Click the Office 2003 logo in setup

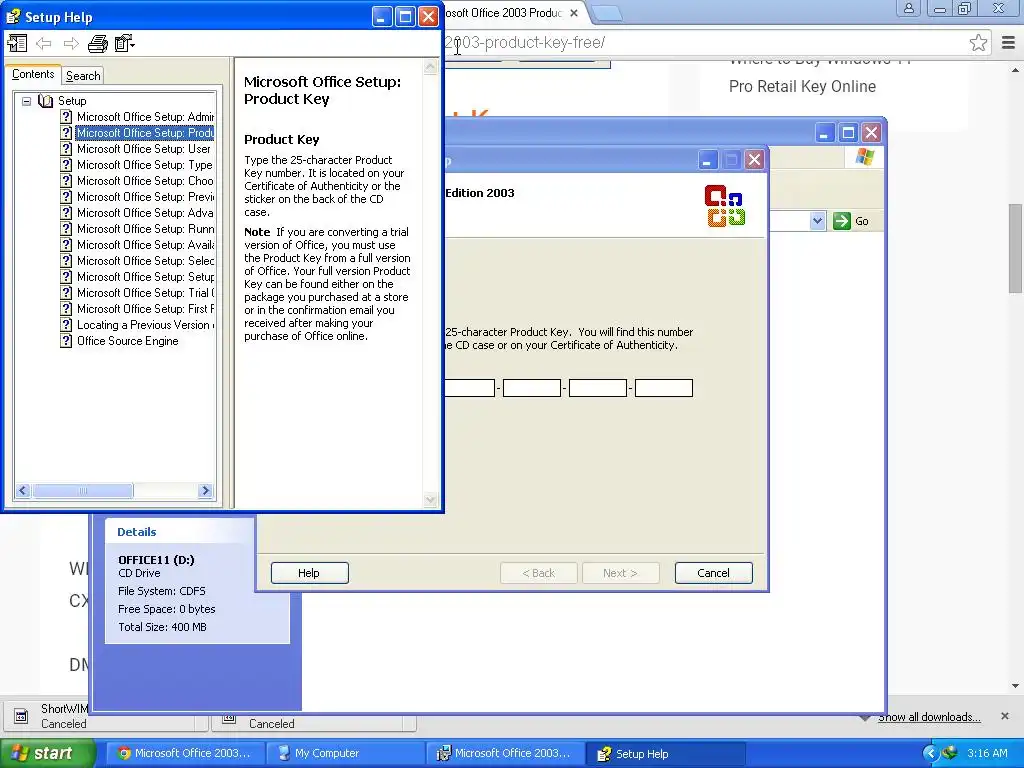725,206
